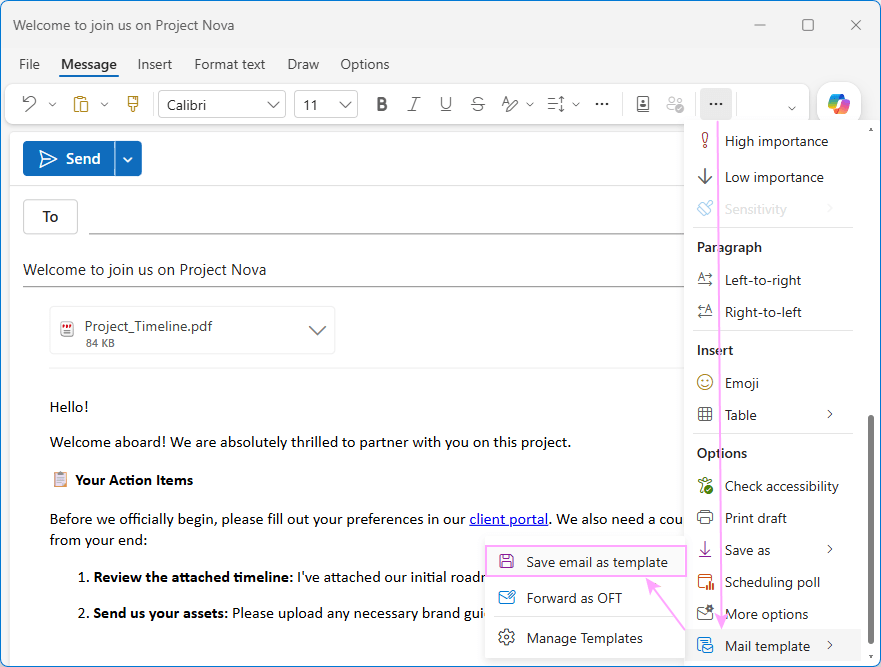Expand the Paste options arrow

pos(104,105)
